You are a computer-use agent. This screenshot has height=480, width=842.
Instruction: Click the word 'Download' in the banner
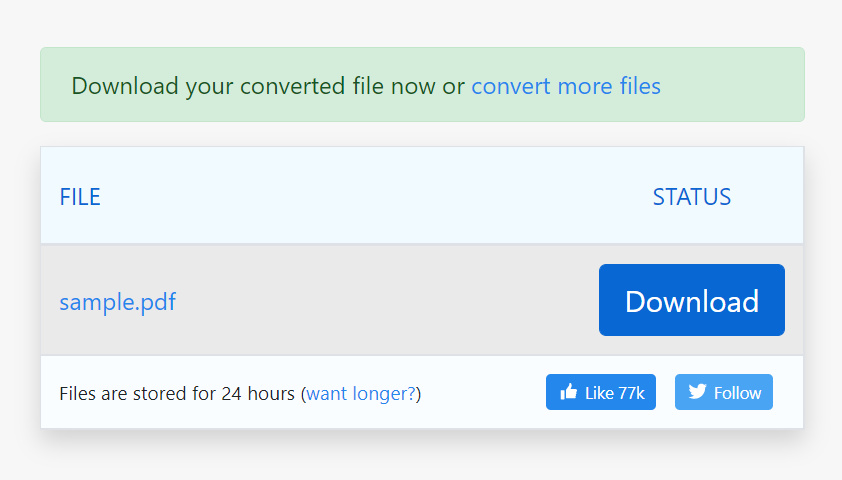(x=125, y=86)
